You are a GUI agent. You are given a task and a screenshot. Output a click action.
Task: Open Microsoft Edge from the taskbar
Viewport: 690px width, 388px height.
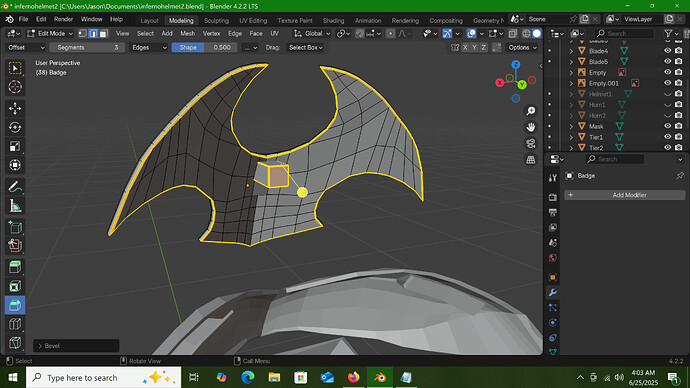248,377
